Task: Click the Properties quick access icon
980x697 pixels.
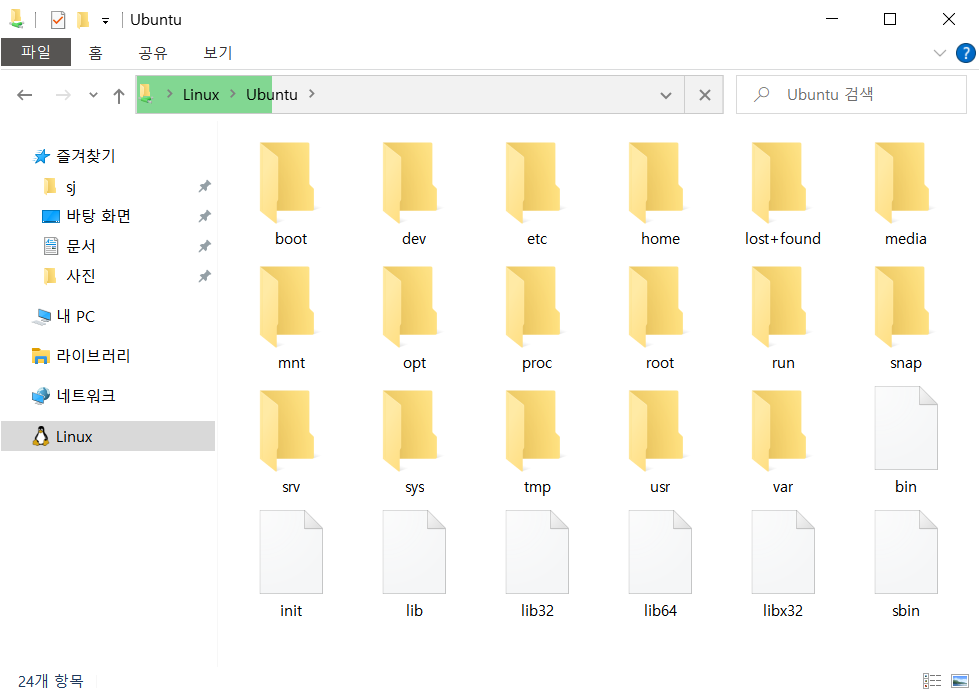Action: (x=58, y=20)
